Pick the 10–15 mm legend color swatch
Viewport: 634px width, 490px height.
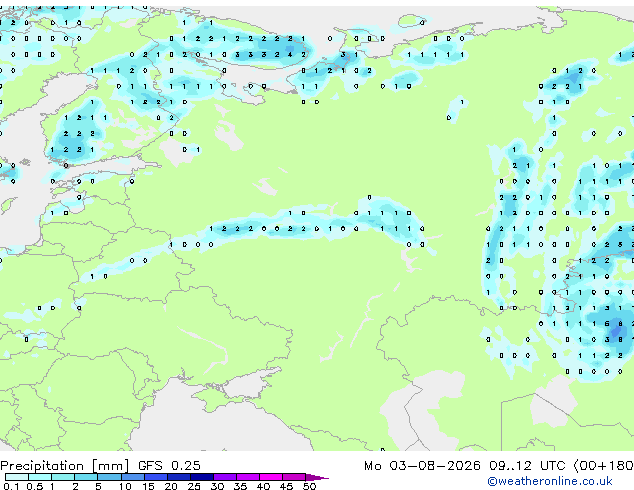tap(133, 477)
